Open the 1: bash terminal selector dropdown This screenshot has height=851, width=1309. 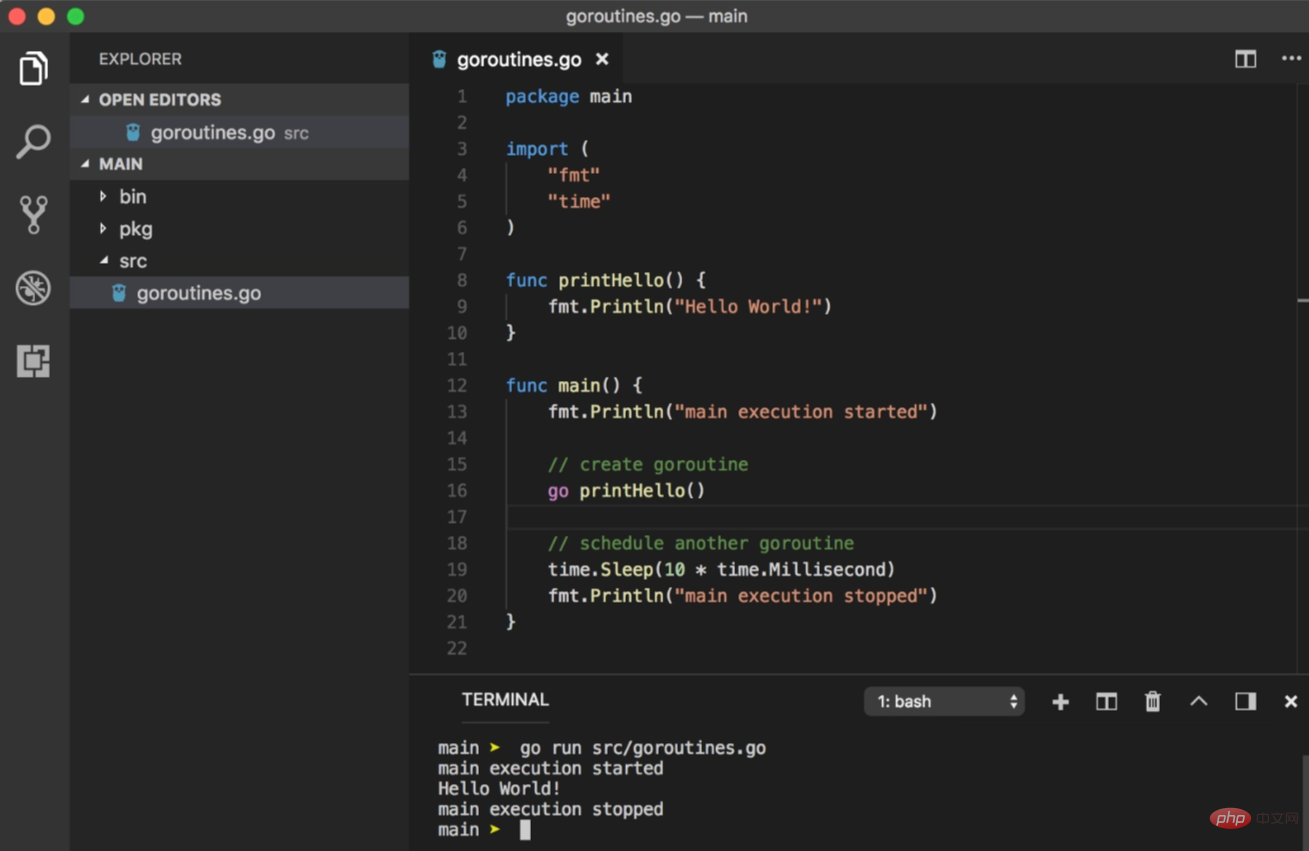[x=944, y=702]
